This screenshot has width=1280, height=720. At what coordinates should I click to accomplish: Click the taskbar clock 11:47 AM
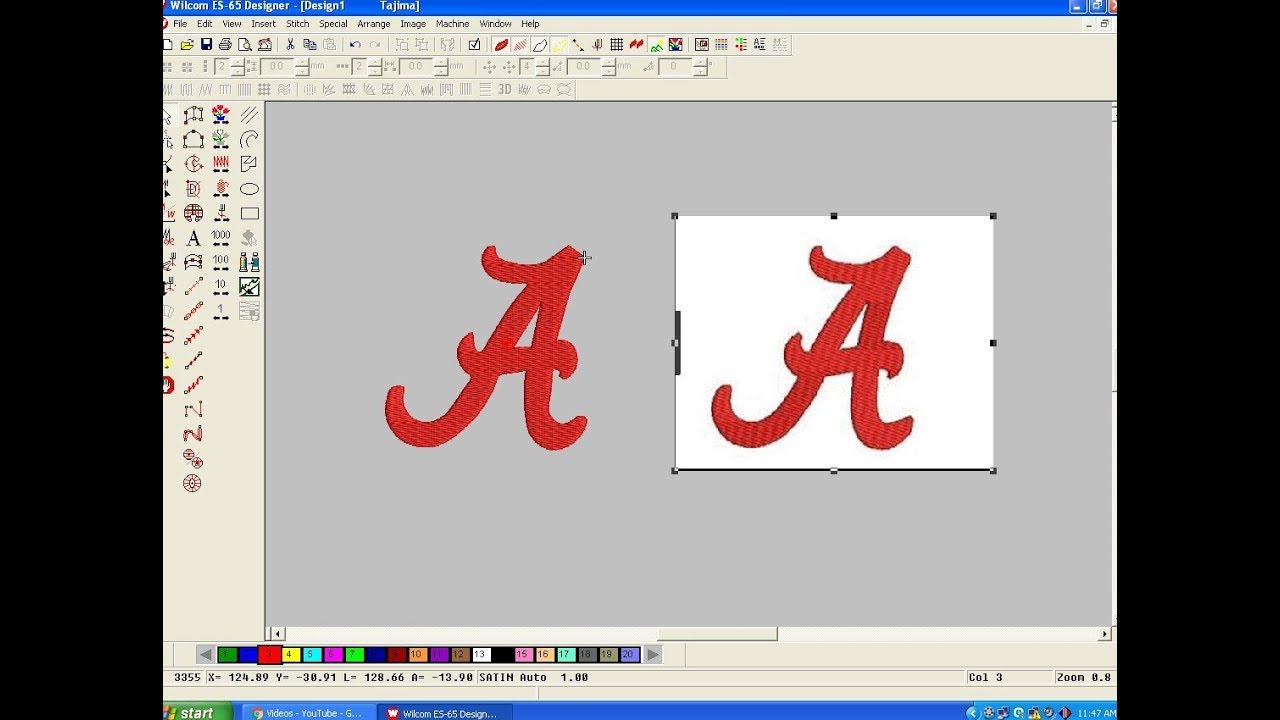click(1097, 713)
